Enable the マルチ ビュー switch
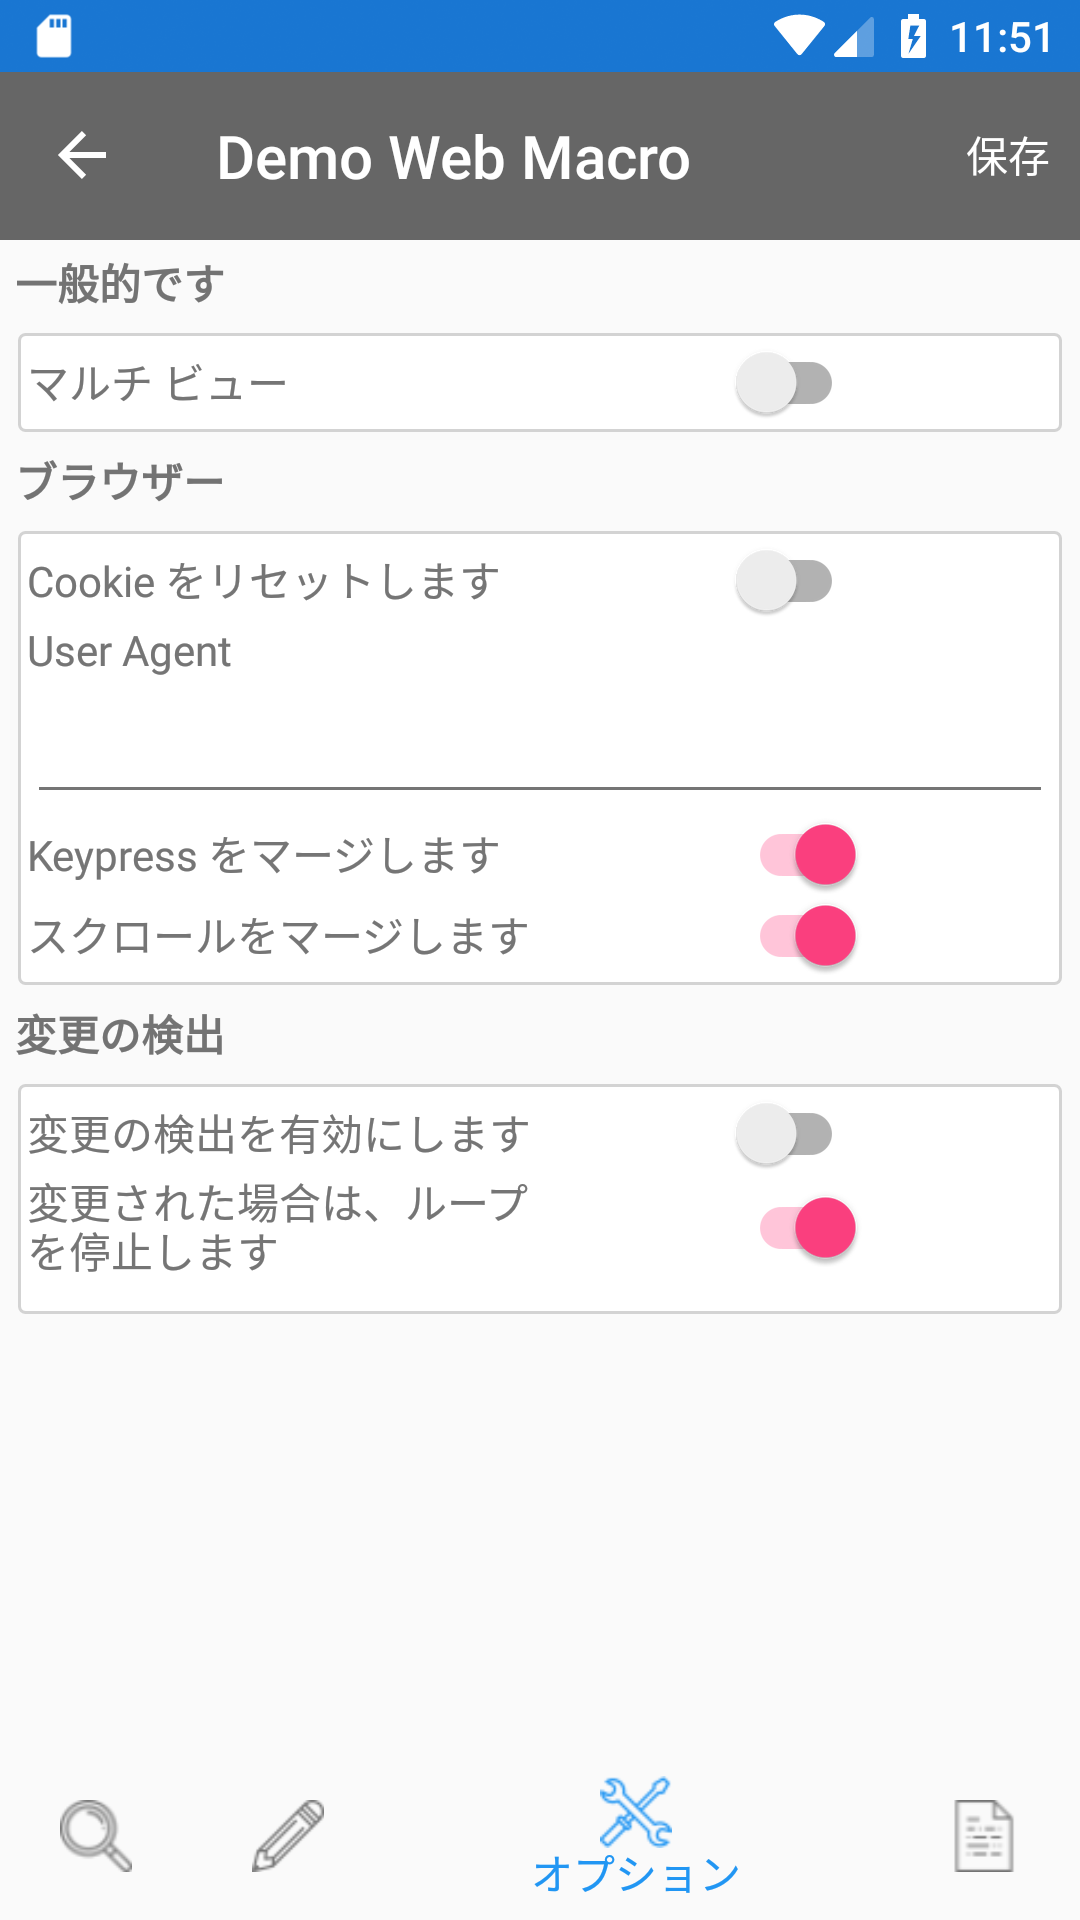The height and width of the screenshot is (1920, 1080). (x=784, y=383)
